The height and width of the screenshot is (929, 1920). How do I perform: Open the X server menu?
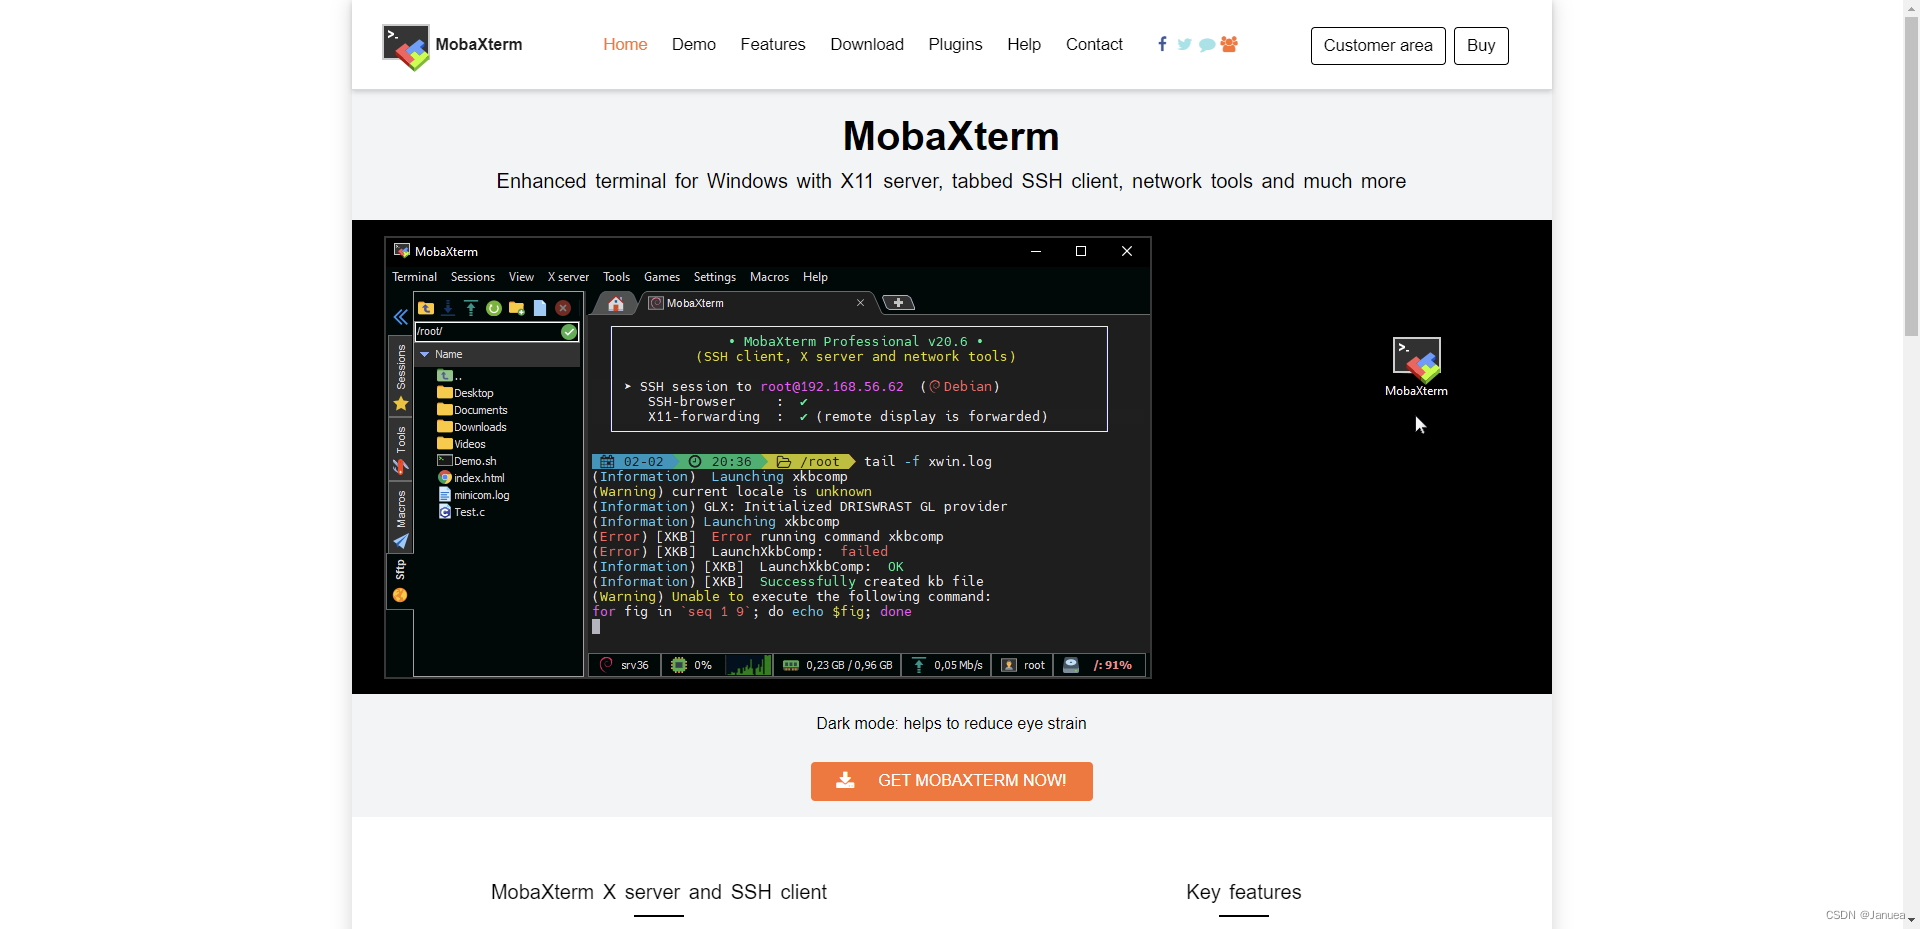click(x=568, y=277)
